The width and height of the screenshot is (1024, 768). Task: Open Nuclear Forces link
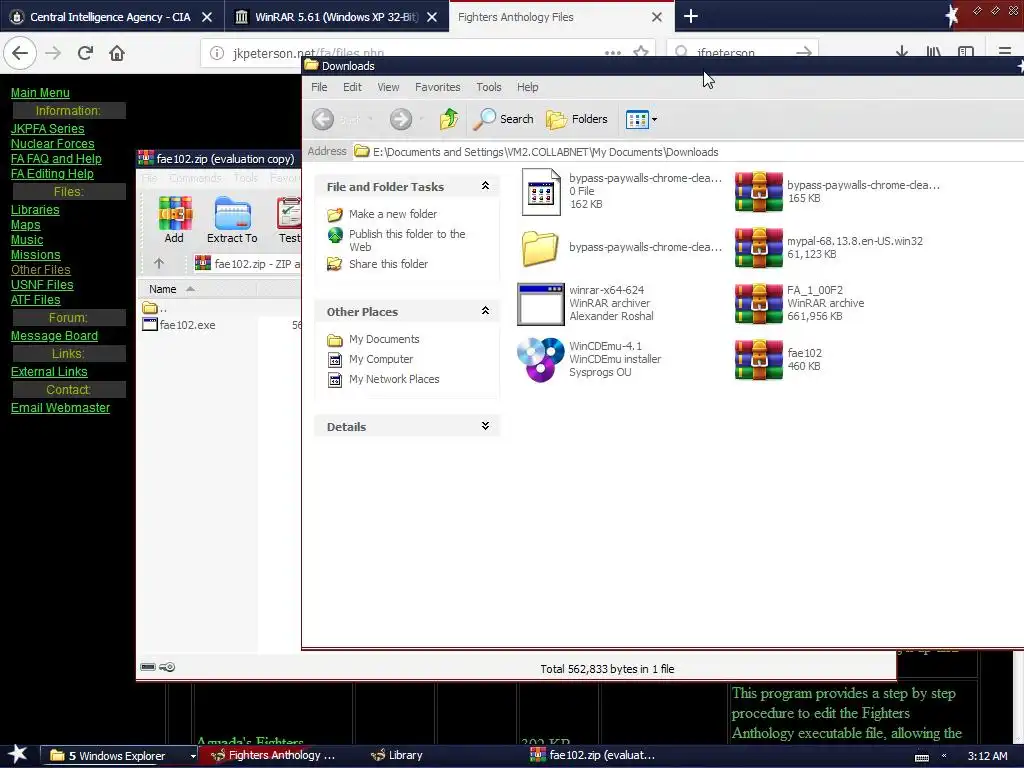(x=52, y=144)
